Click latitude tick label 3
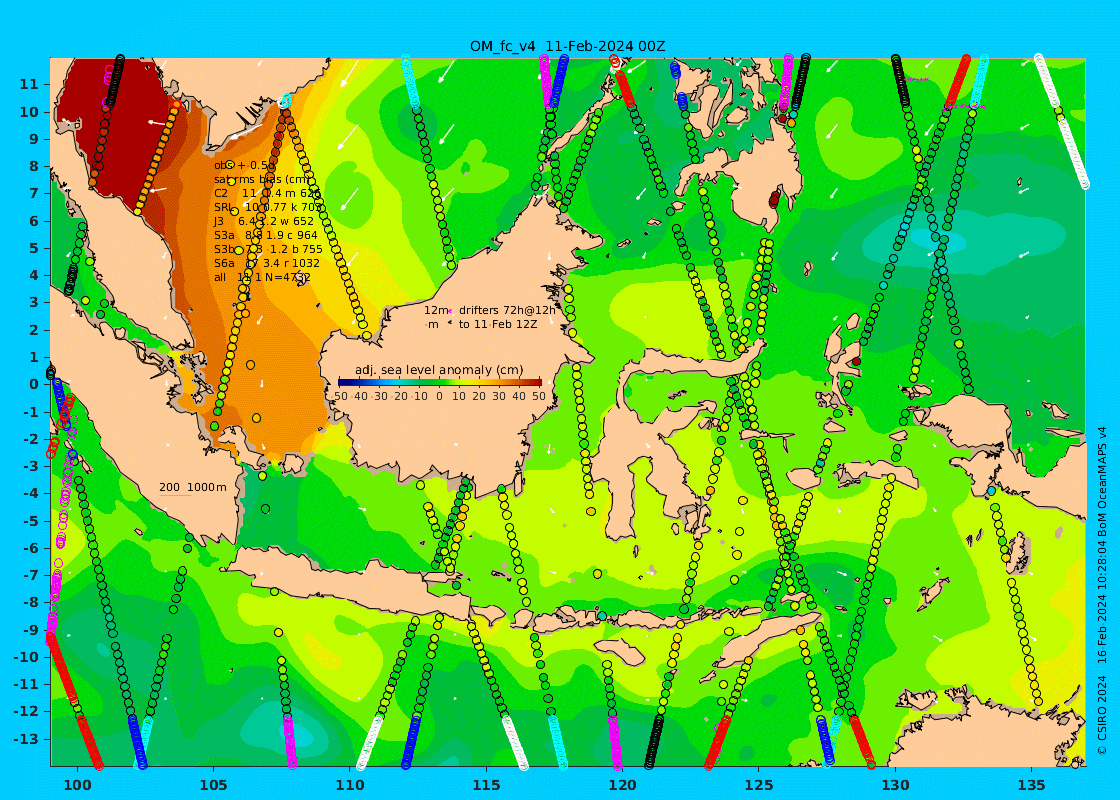The width and height of the screenshot is (1120, 800). (x=34, y=303)
